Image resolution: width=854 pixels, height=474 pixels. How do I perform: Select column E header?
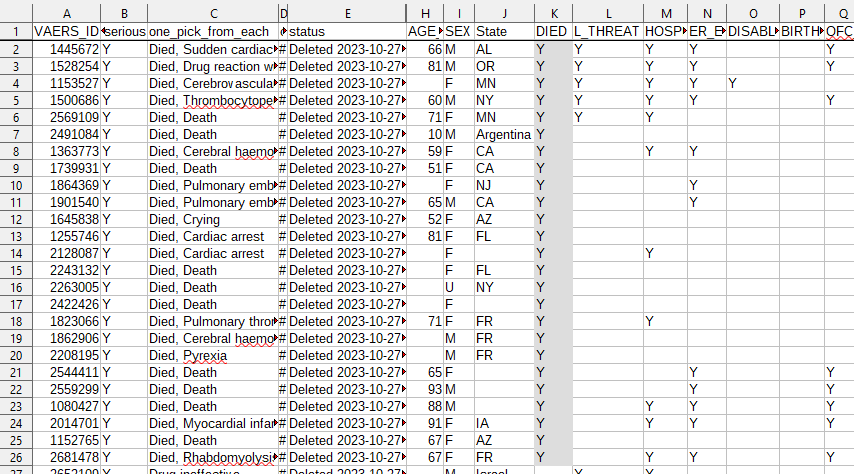(x=347, y=14)
